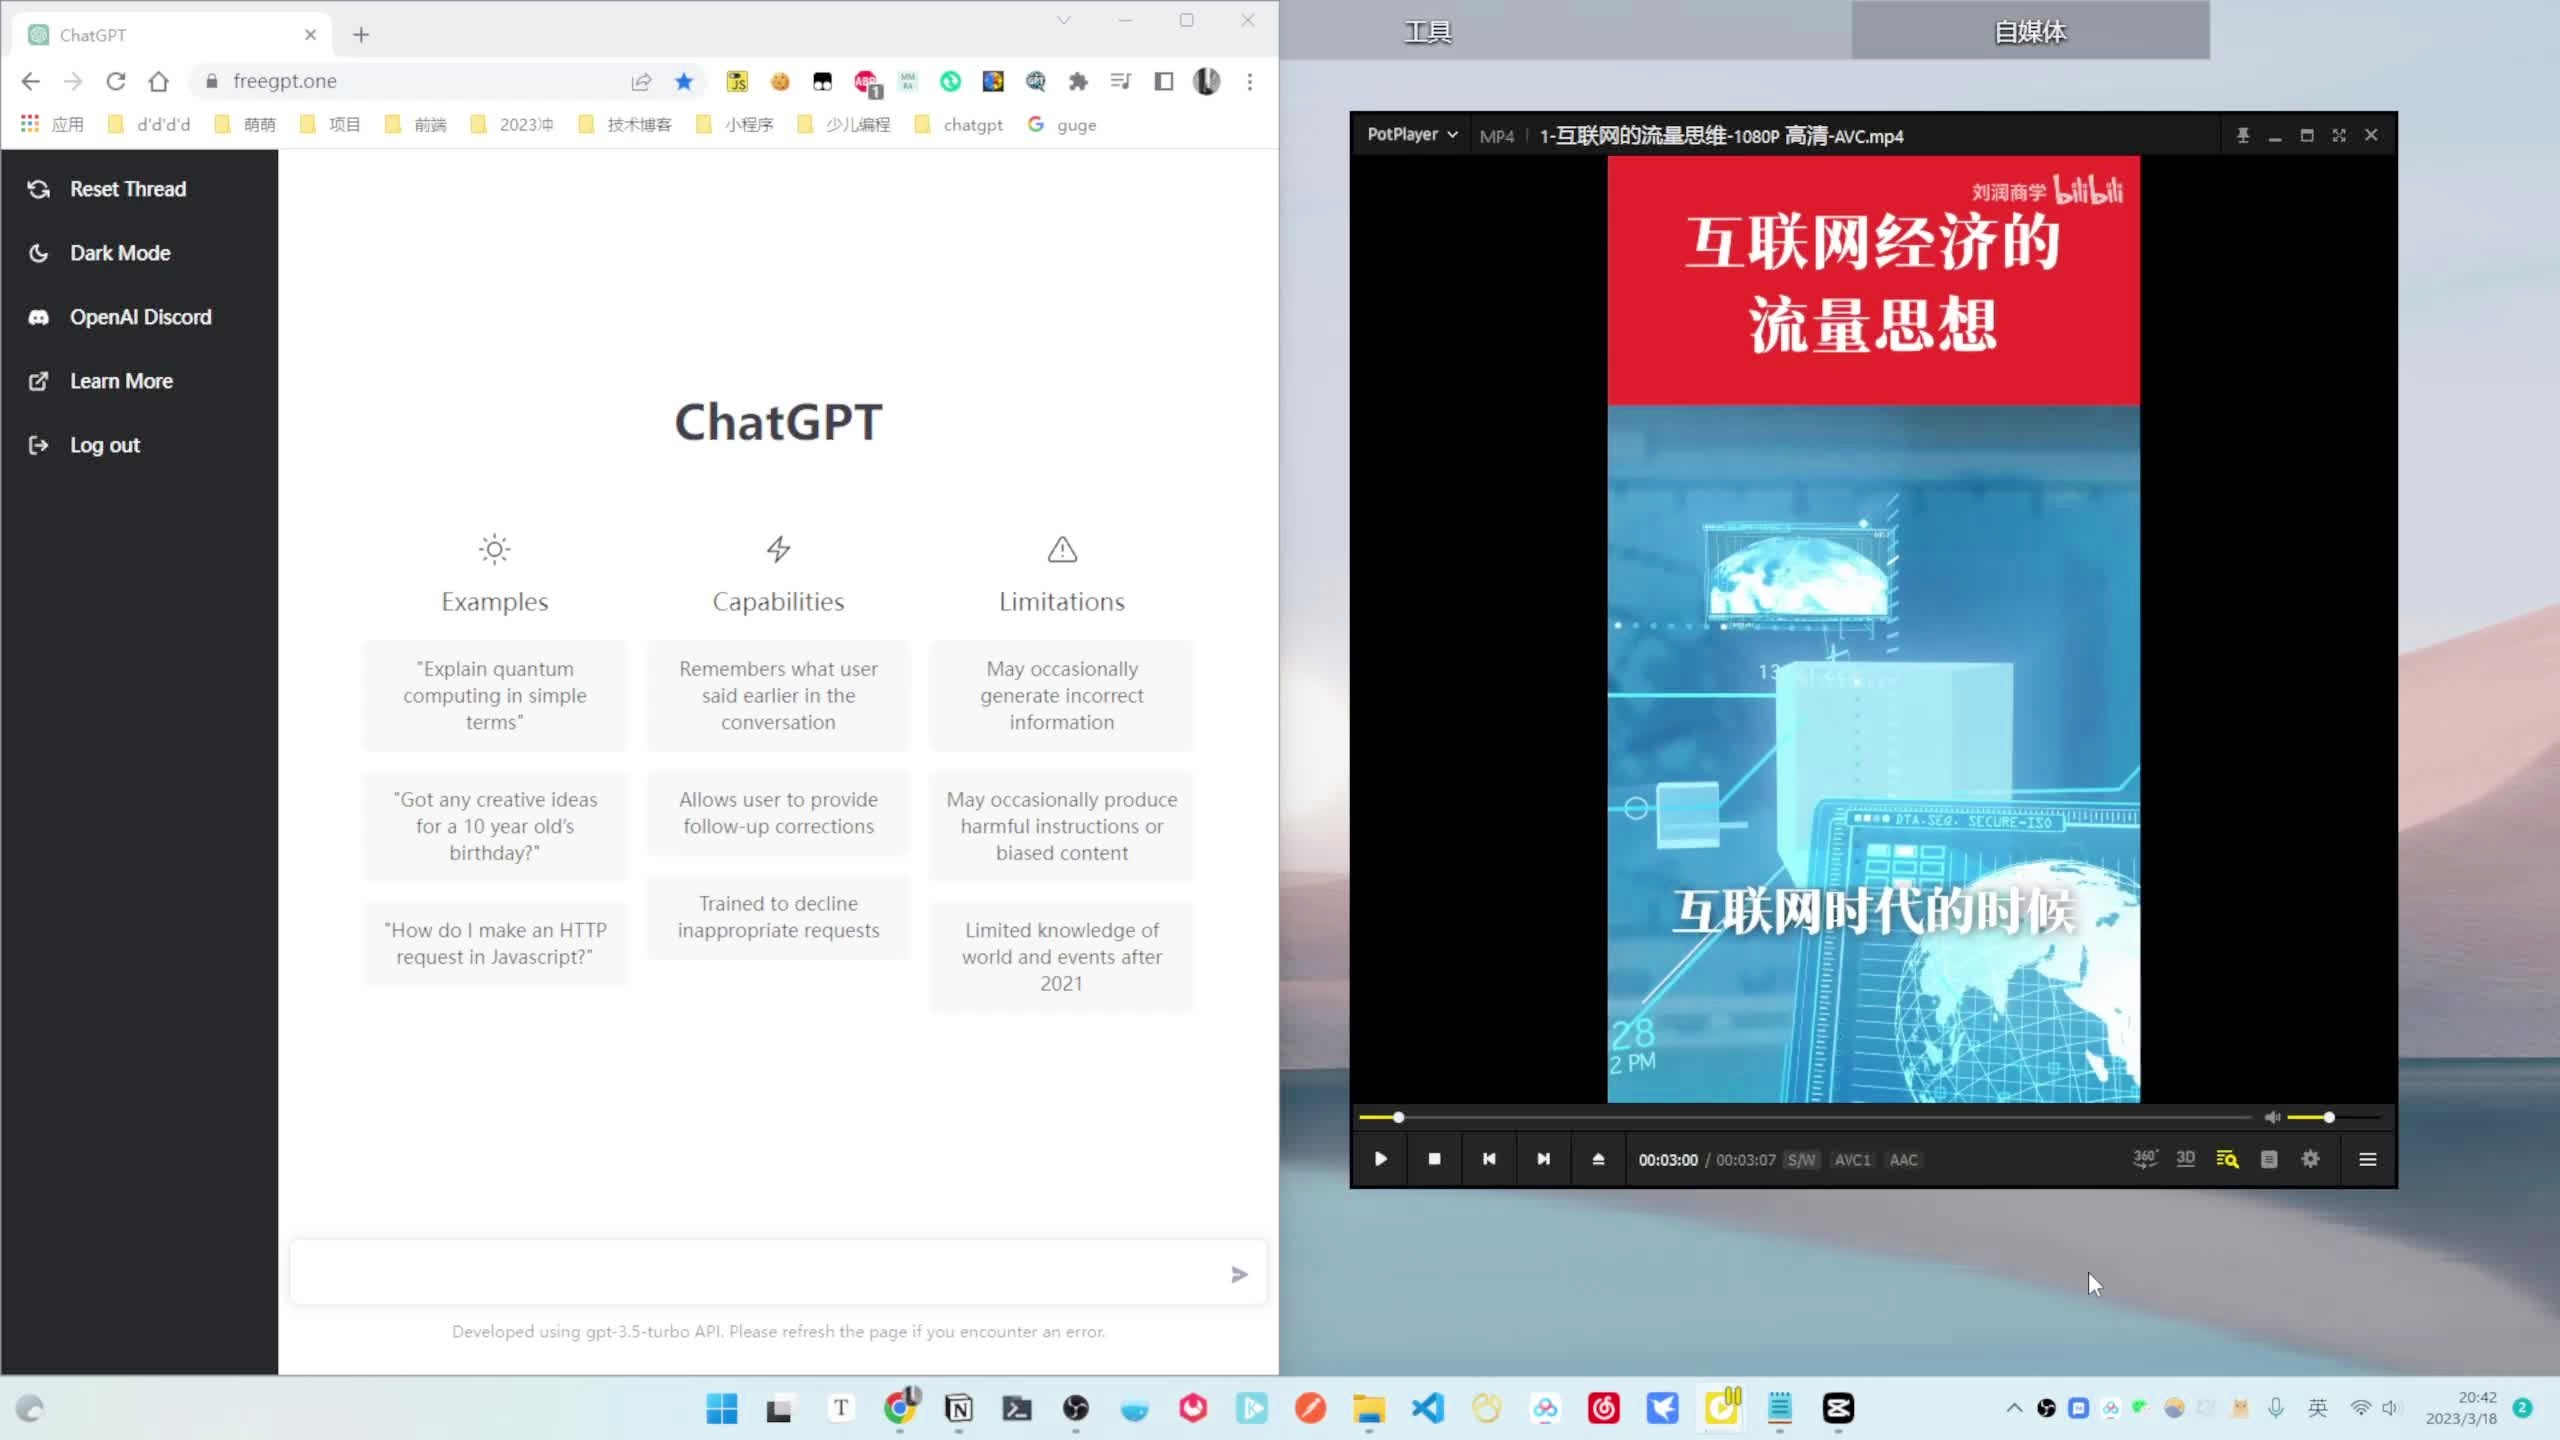The width and height of the screenshot is (2560, 1440).
Task: Open the terminal from the taskbar
Action: [1017, 1408]
